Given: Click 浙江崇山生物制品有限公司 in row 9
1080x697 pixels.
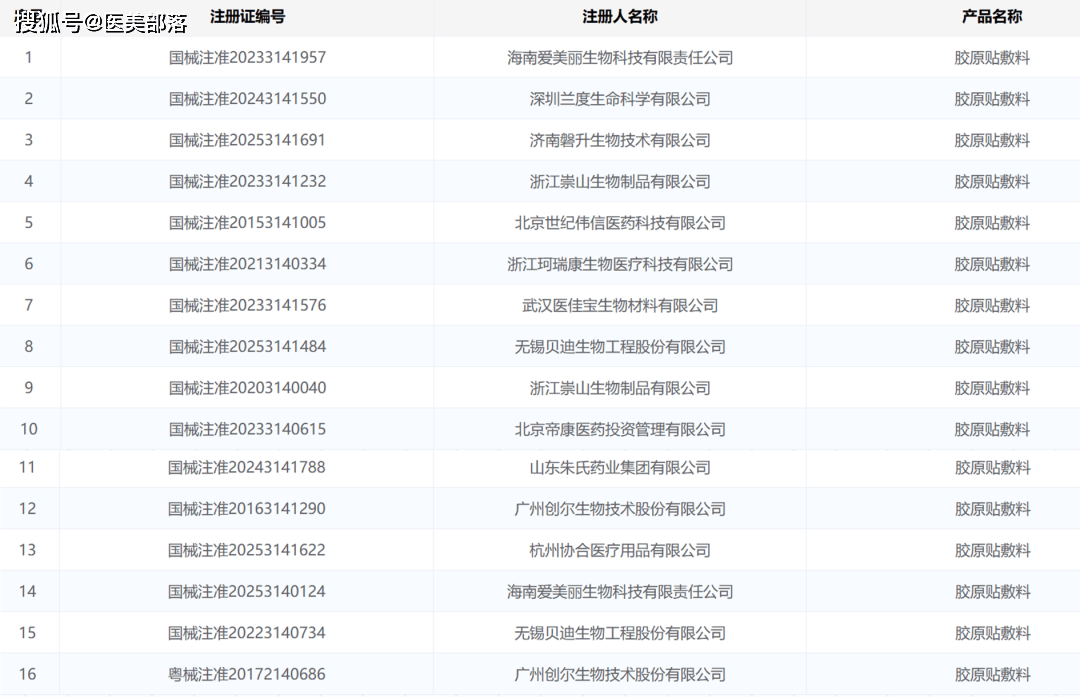Looking at the screenshot, I should click(620, 388).
